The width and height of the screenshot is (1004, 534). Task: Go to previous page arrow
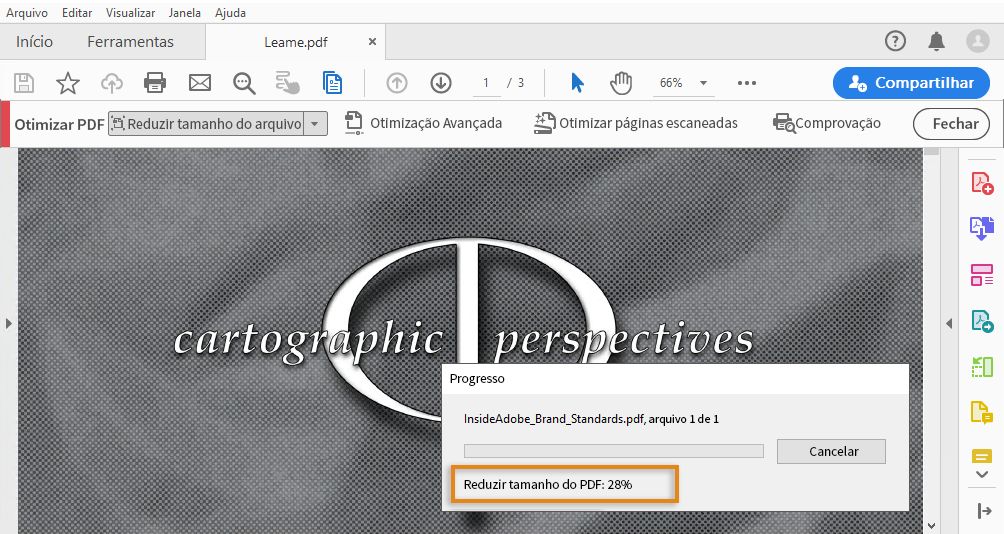click(x=397, y=83)
